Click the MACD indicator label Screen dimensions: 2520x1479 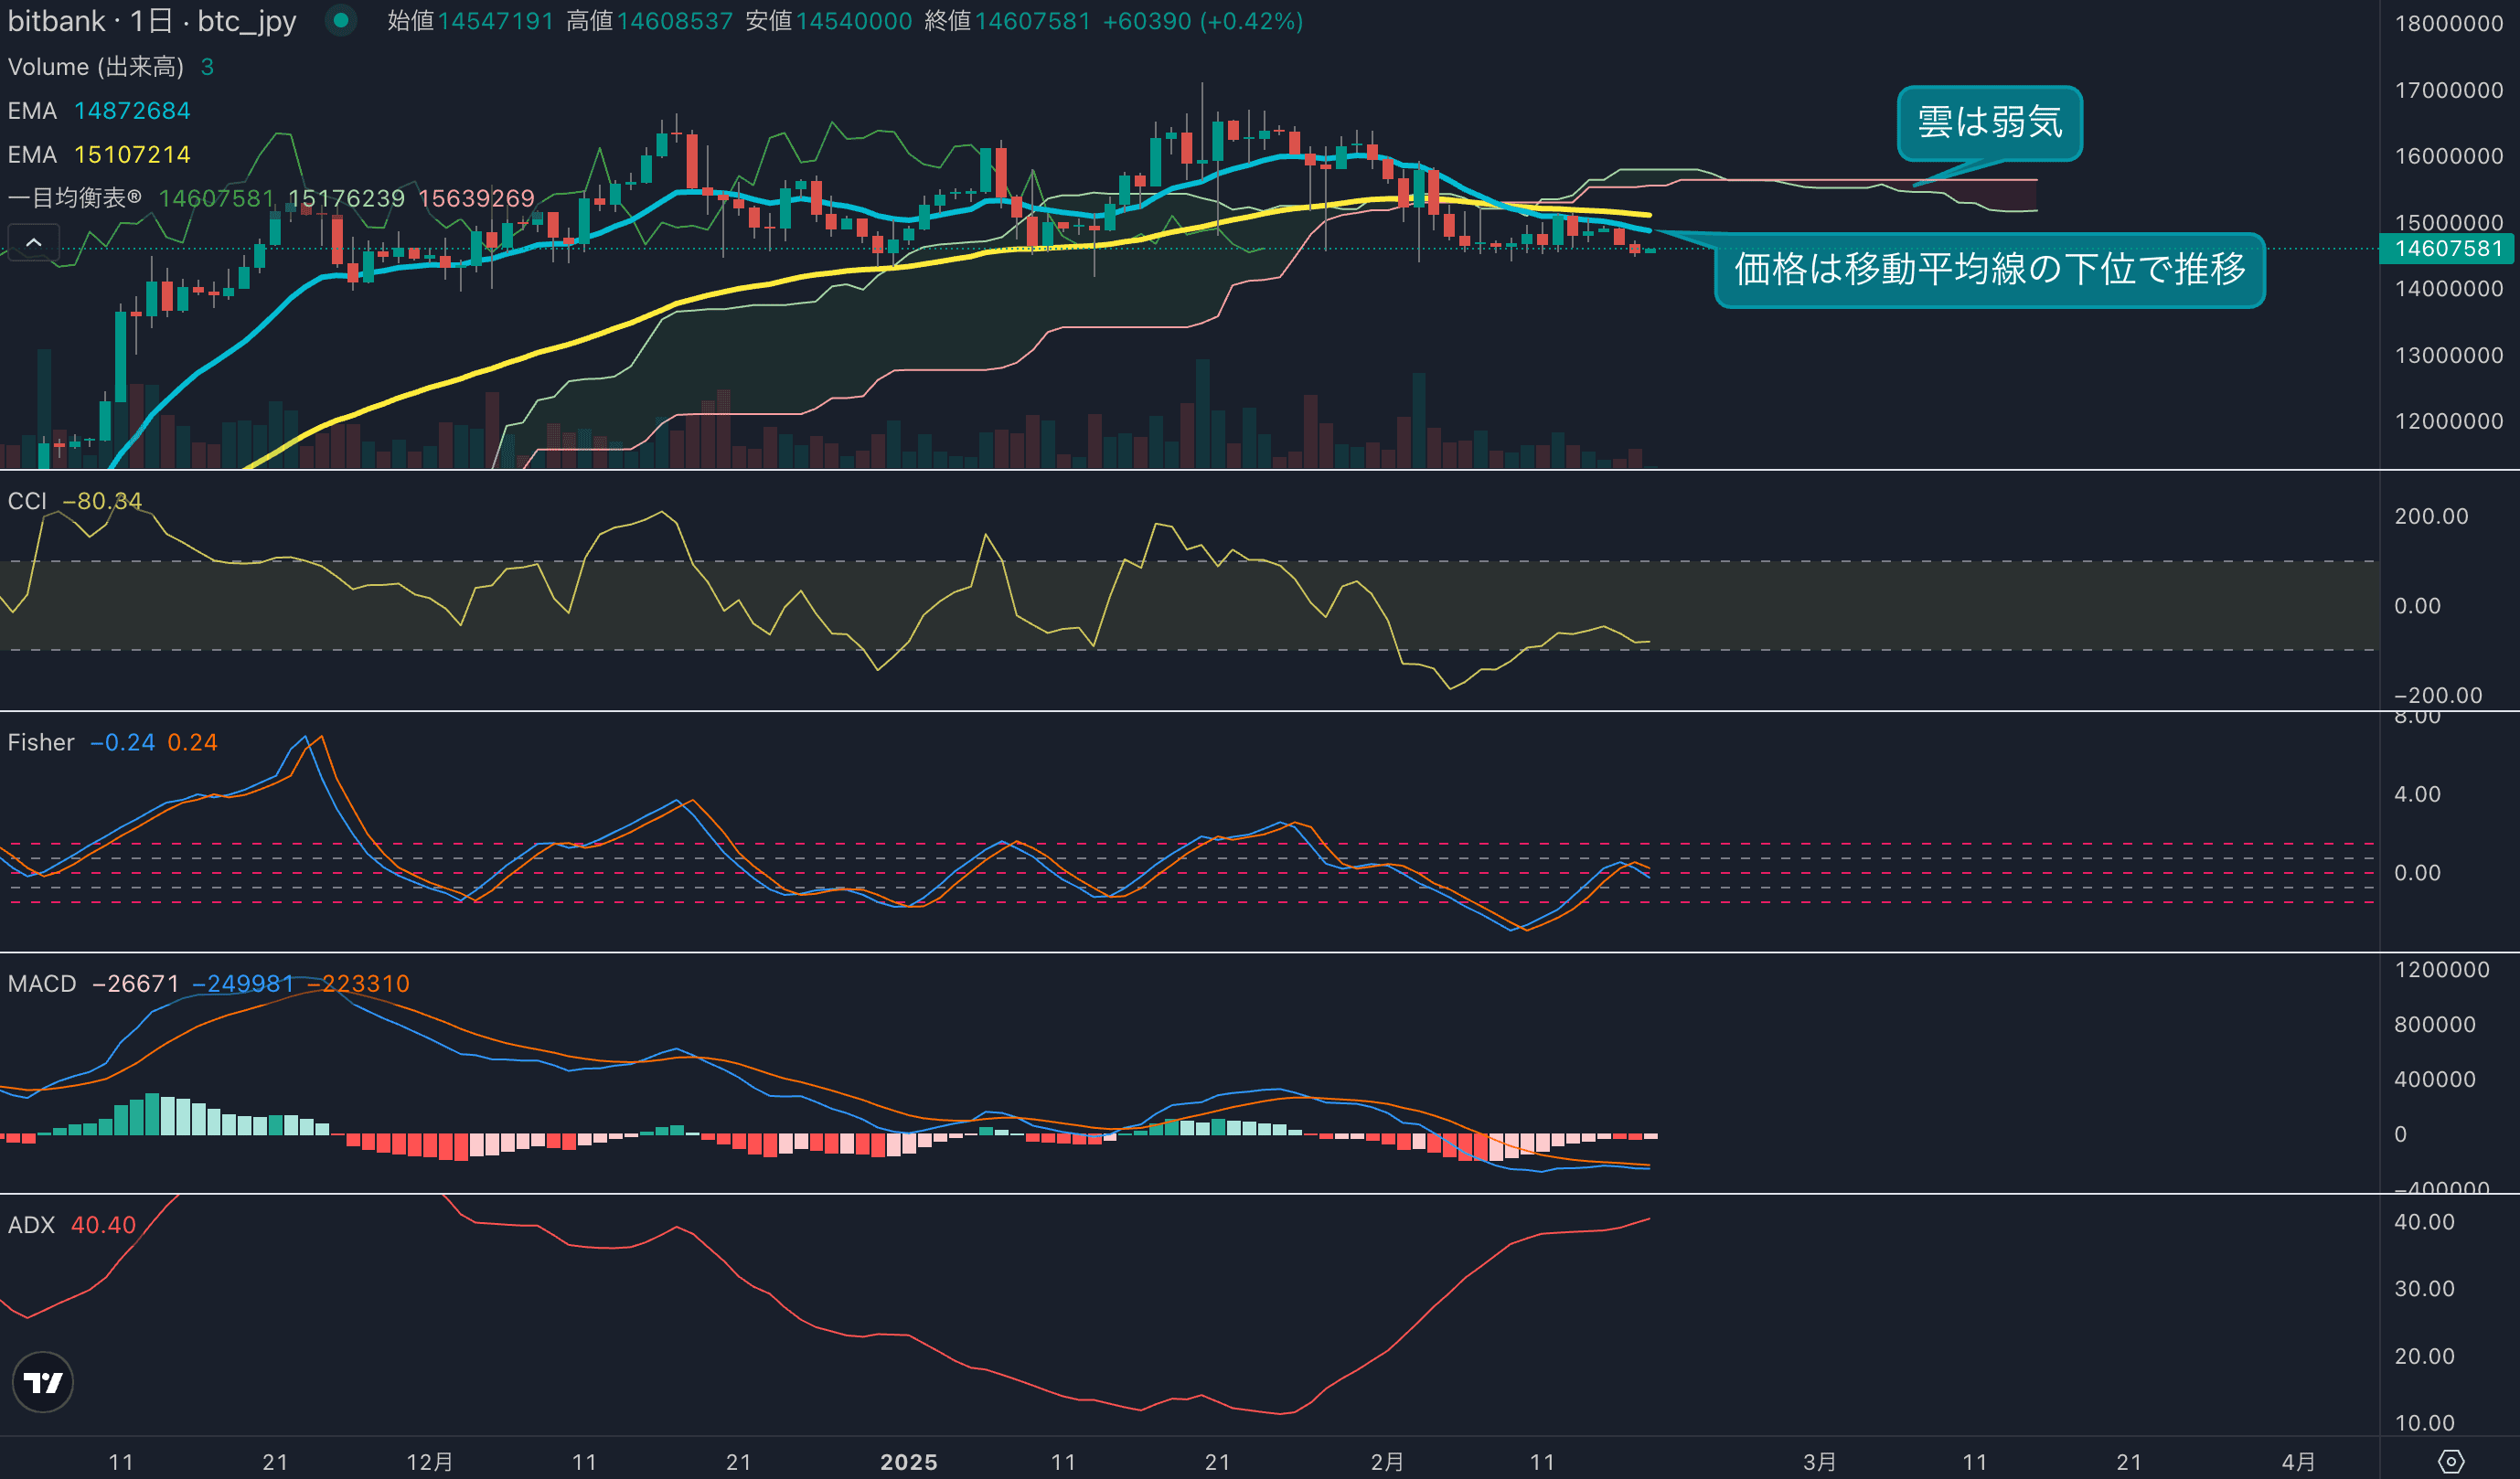pos(42,984)
